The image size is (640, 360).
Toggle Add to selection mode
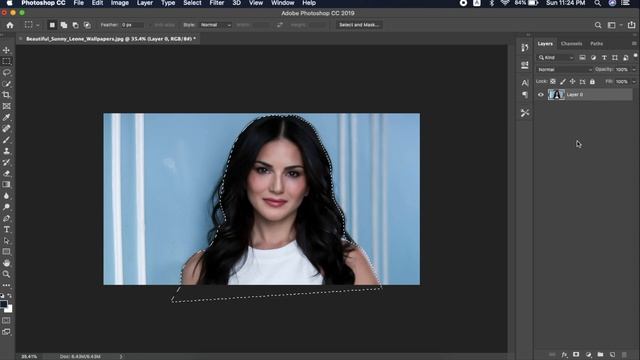coord(64,25)
